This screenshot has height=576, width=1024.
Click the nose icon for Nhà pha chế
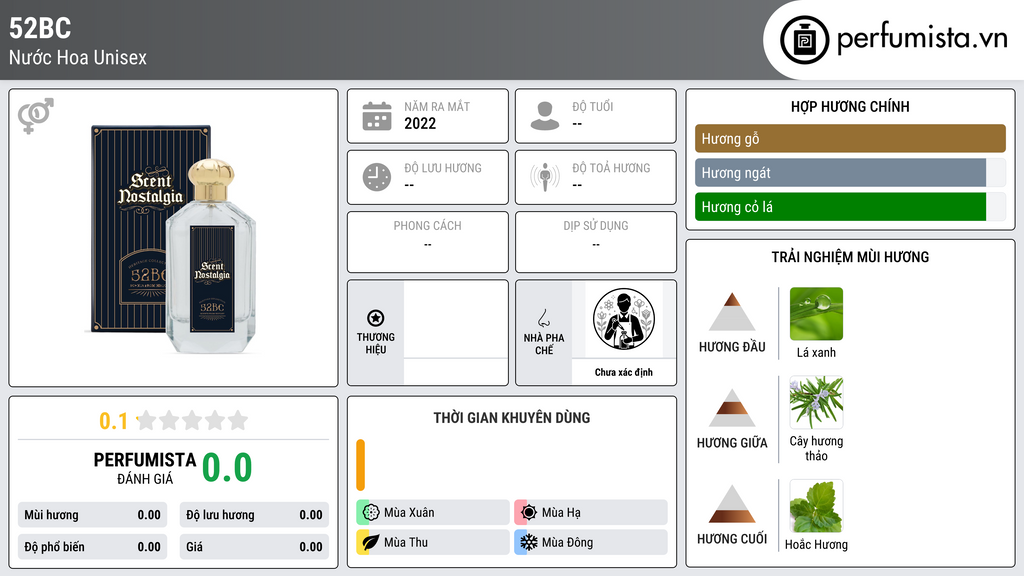543,318
